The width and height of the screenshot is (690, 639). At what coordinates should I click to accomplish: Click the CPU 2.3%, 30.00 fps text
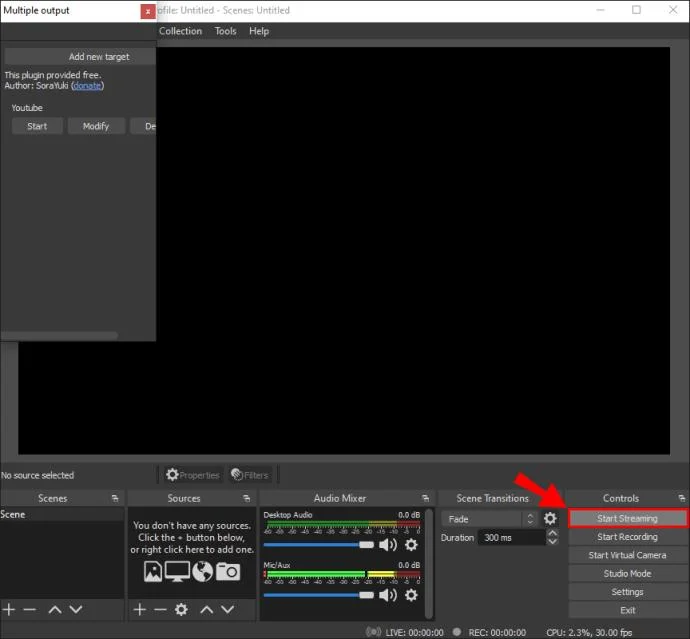click(x=589, y=632)
